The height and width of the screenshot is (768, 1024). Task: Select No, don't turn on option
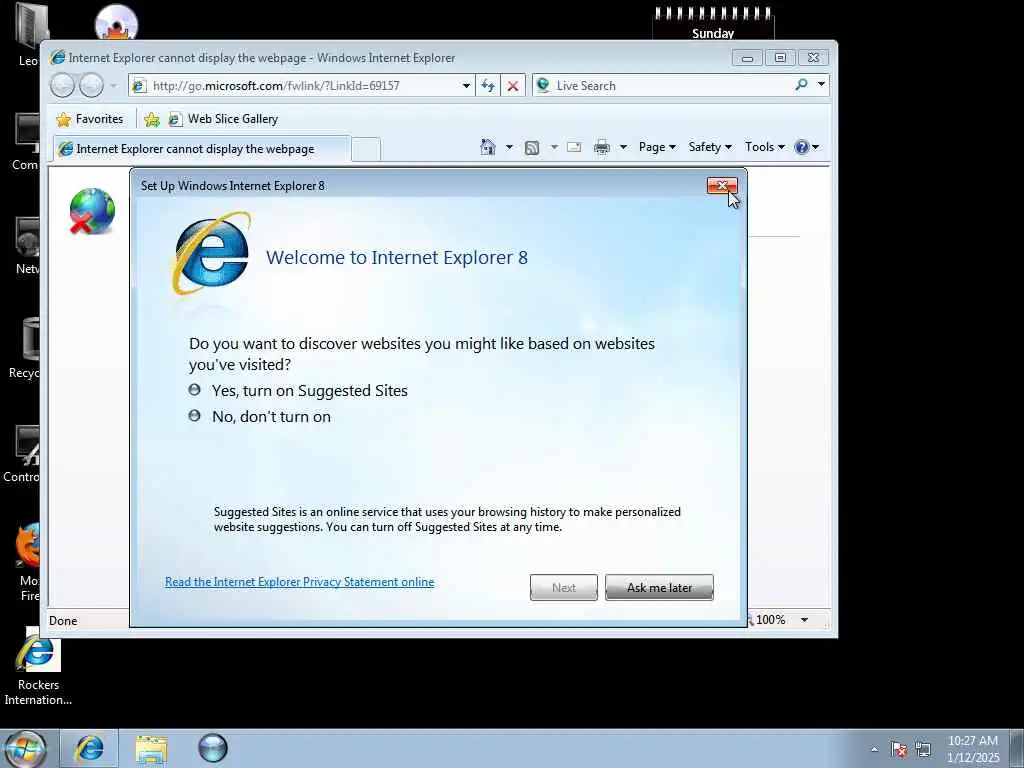[260, 417]
